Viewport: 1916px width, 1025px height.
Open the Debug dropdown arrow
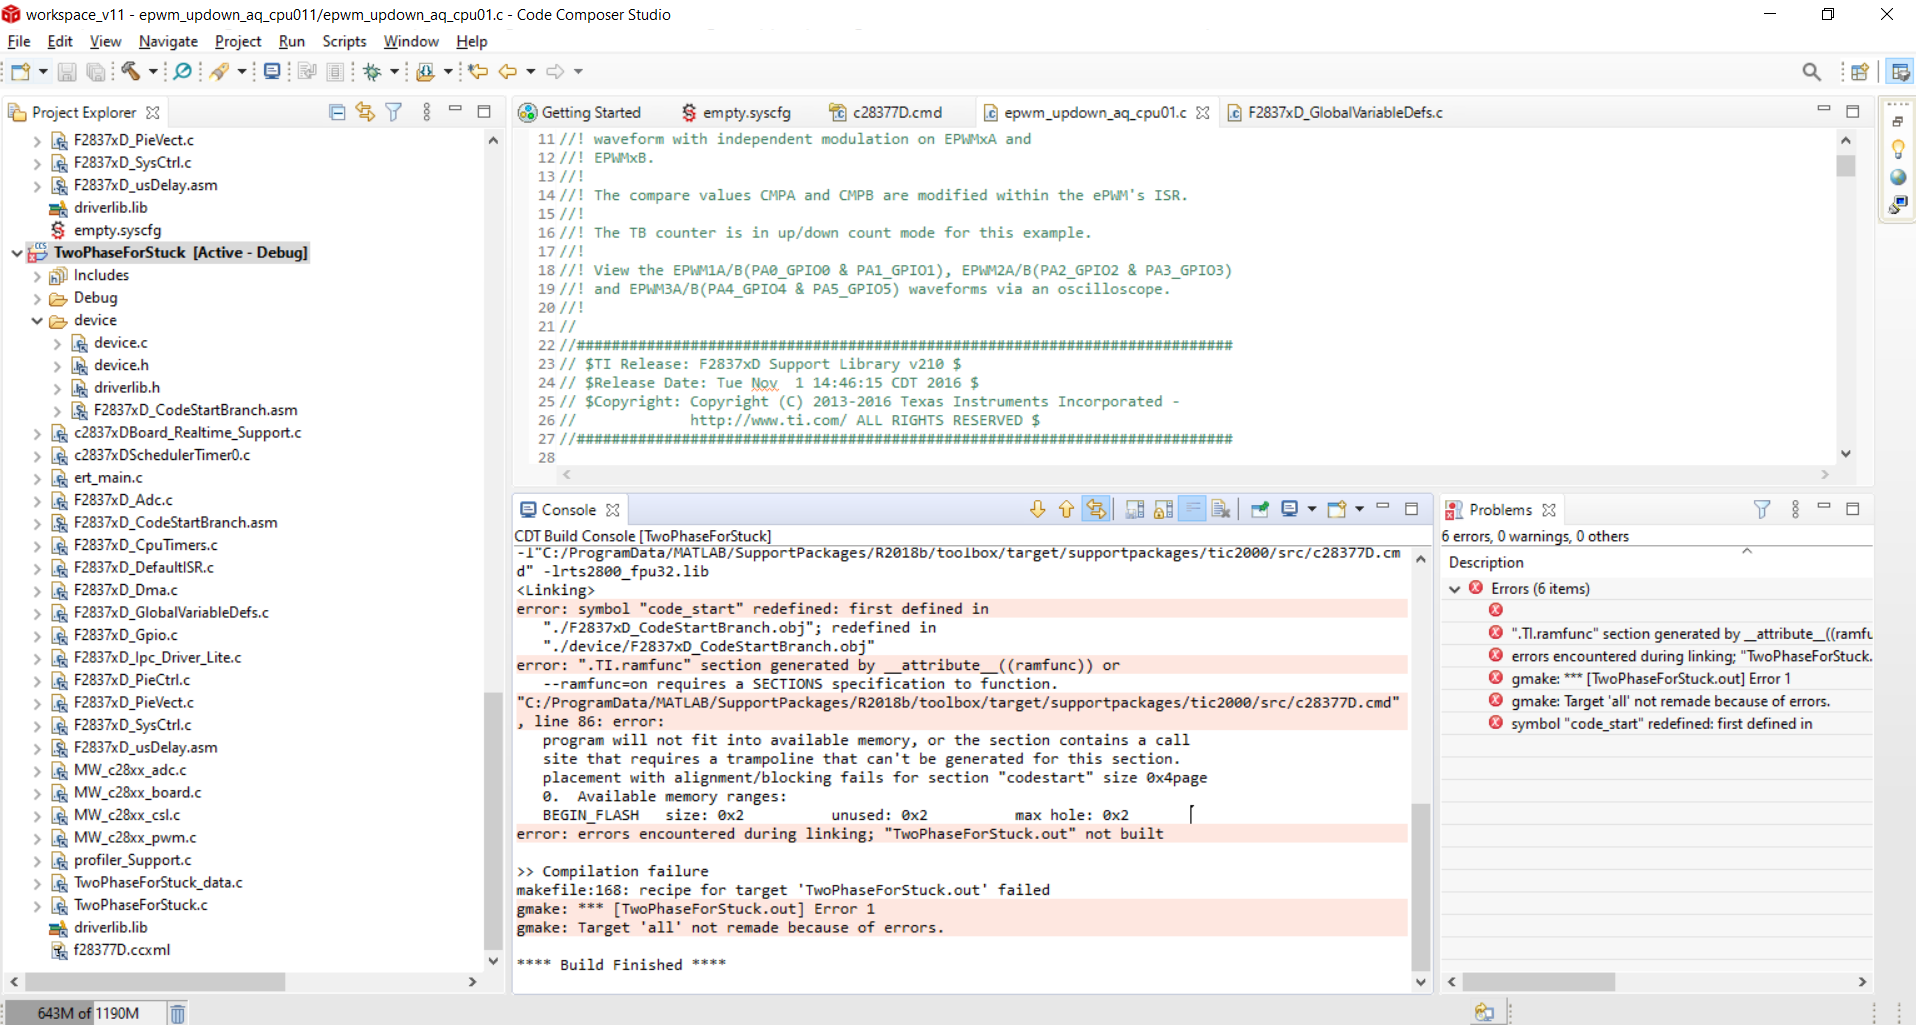click(x=395, y=71)
